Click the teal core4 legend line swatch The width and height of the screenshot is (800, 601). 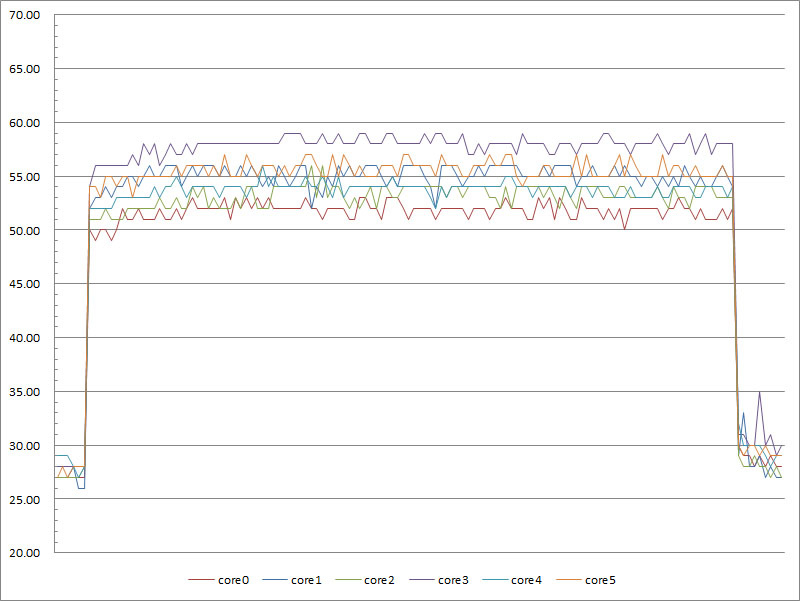[494, 580]
